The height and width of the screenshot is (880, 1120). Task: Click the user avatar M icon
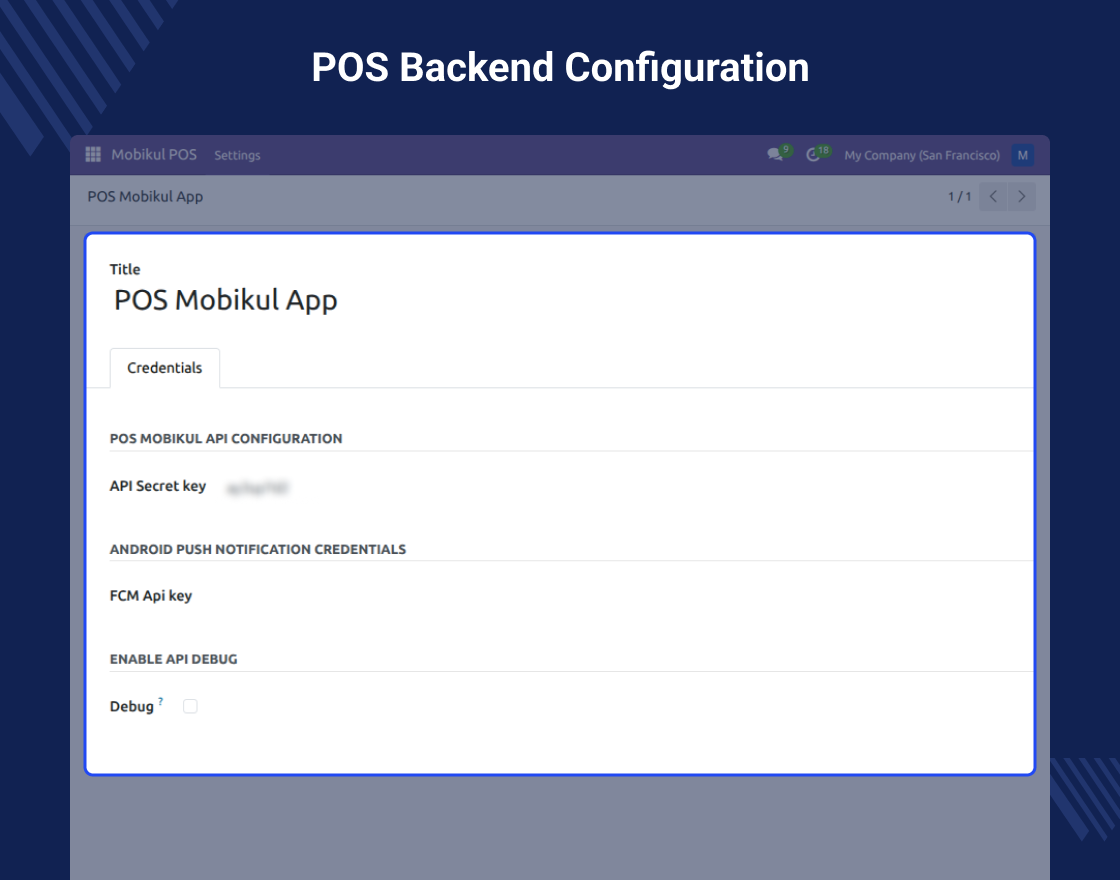tap(1022, 155)
